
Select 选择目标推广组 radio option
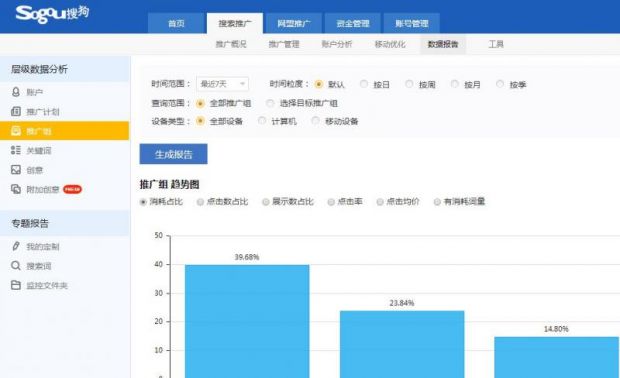pos(270,104)
